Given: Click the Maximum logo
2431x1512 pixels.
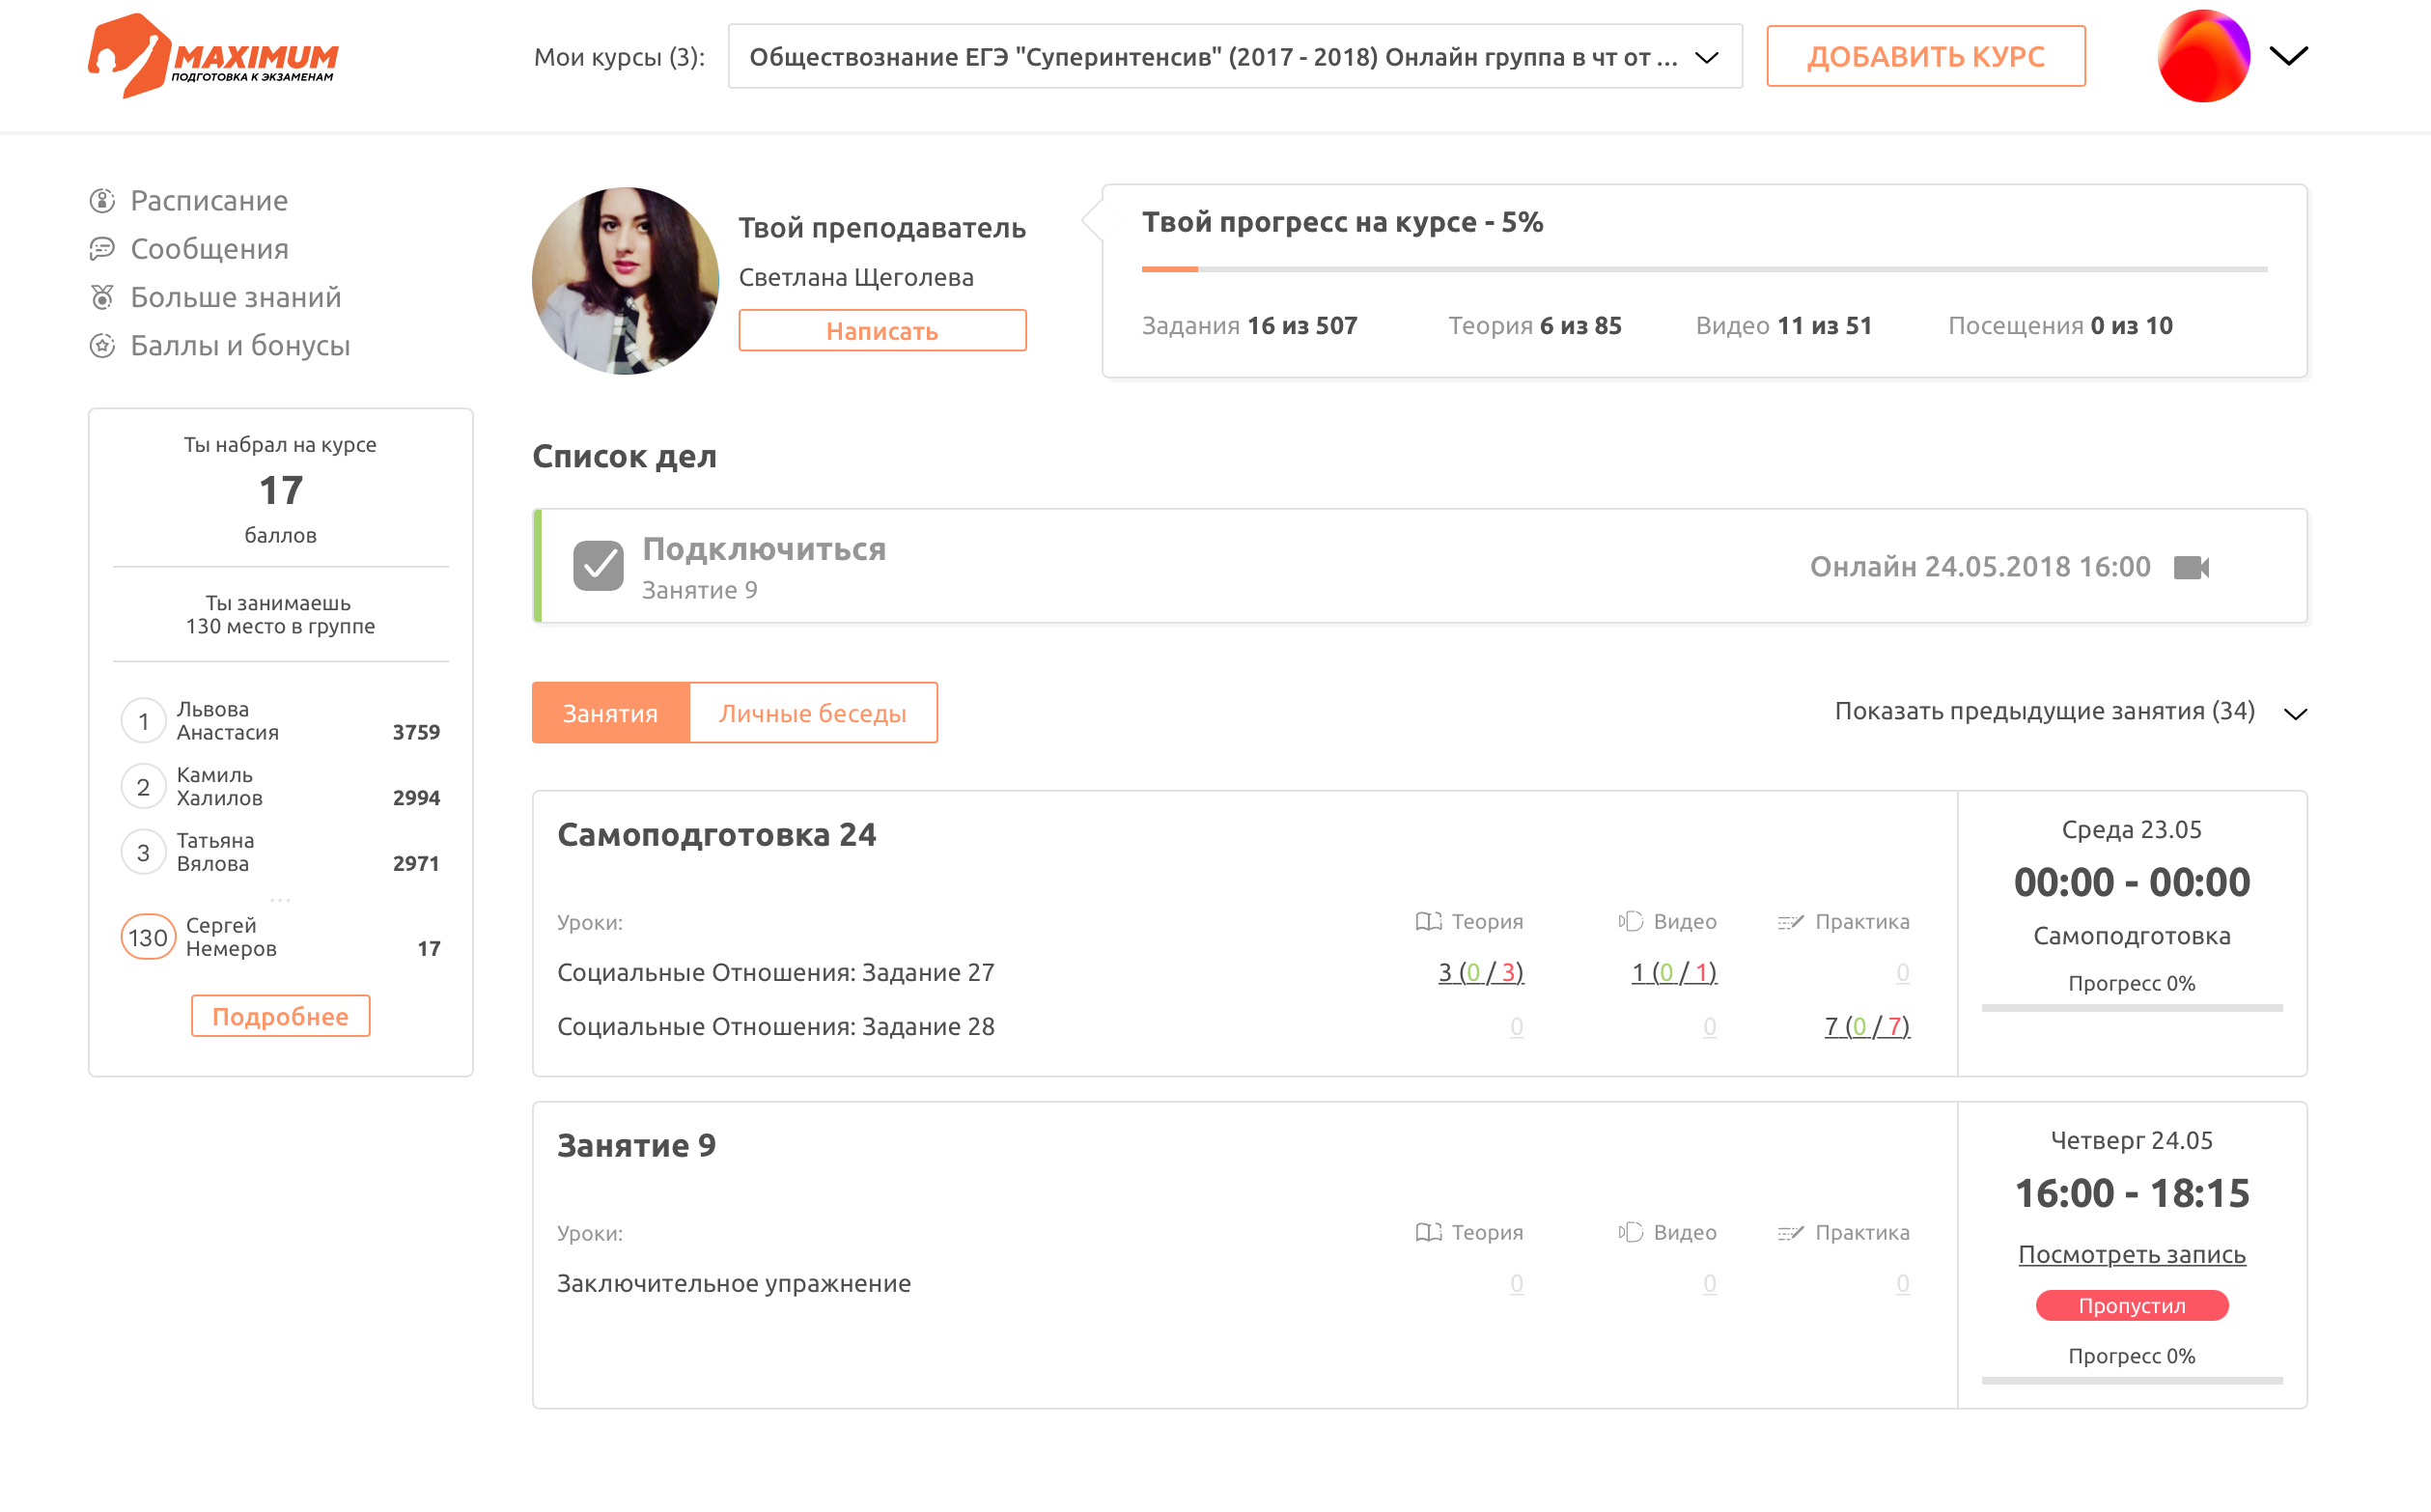Looking at the screenshot, I should pyautogui.click(x=213, y=56).
